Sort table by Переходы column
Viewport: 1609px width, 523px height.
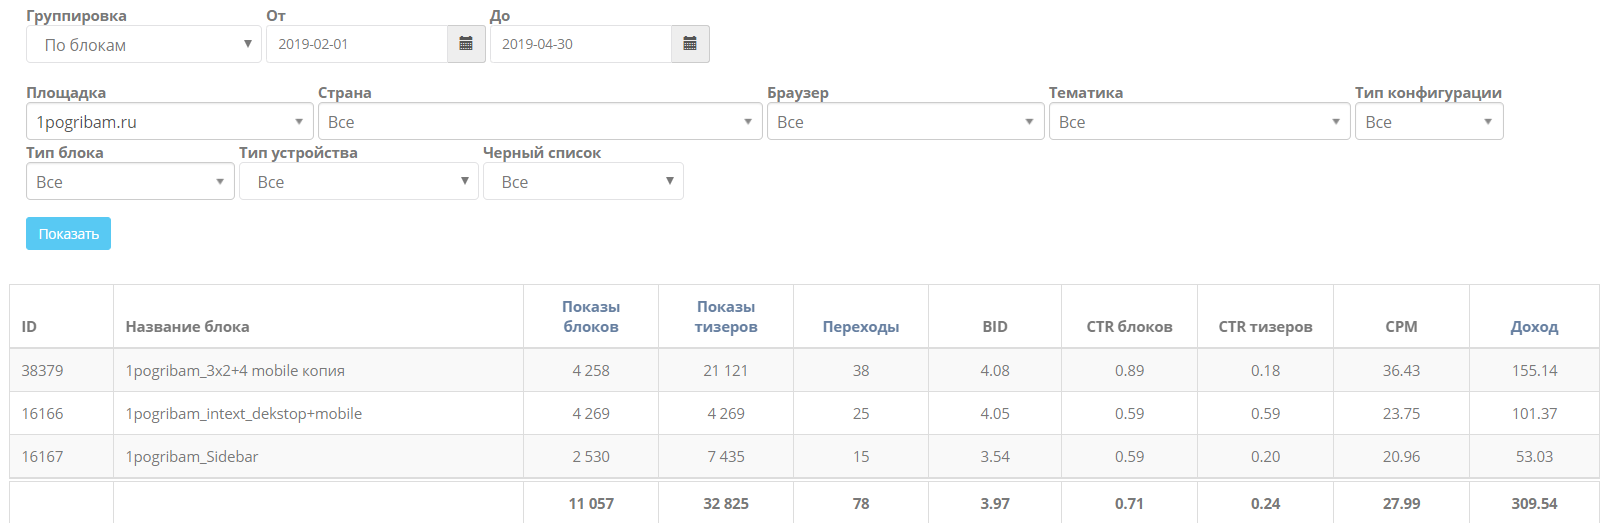click(x=861, y=327)
